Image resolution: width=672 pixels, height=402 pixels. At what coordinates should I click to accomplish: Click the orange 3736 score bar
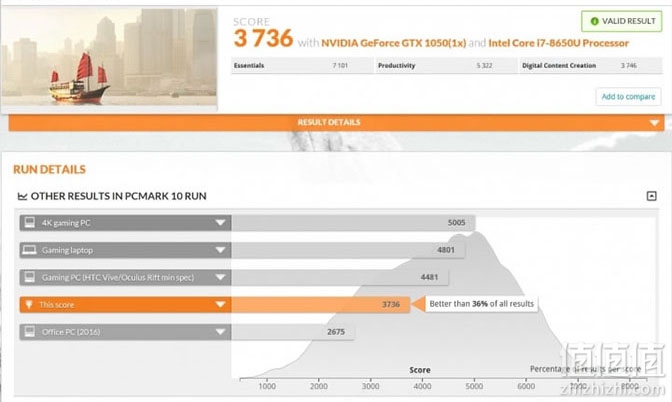click(321, 305)
